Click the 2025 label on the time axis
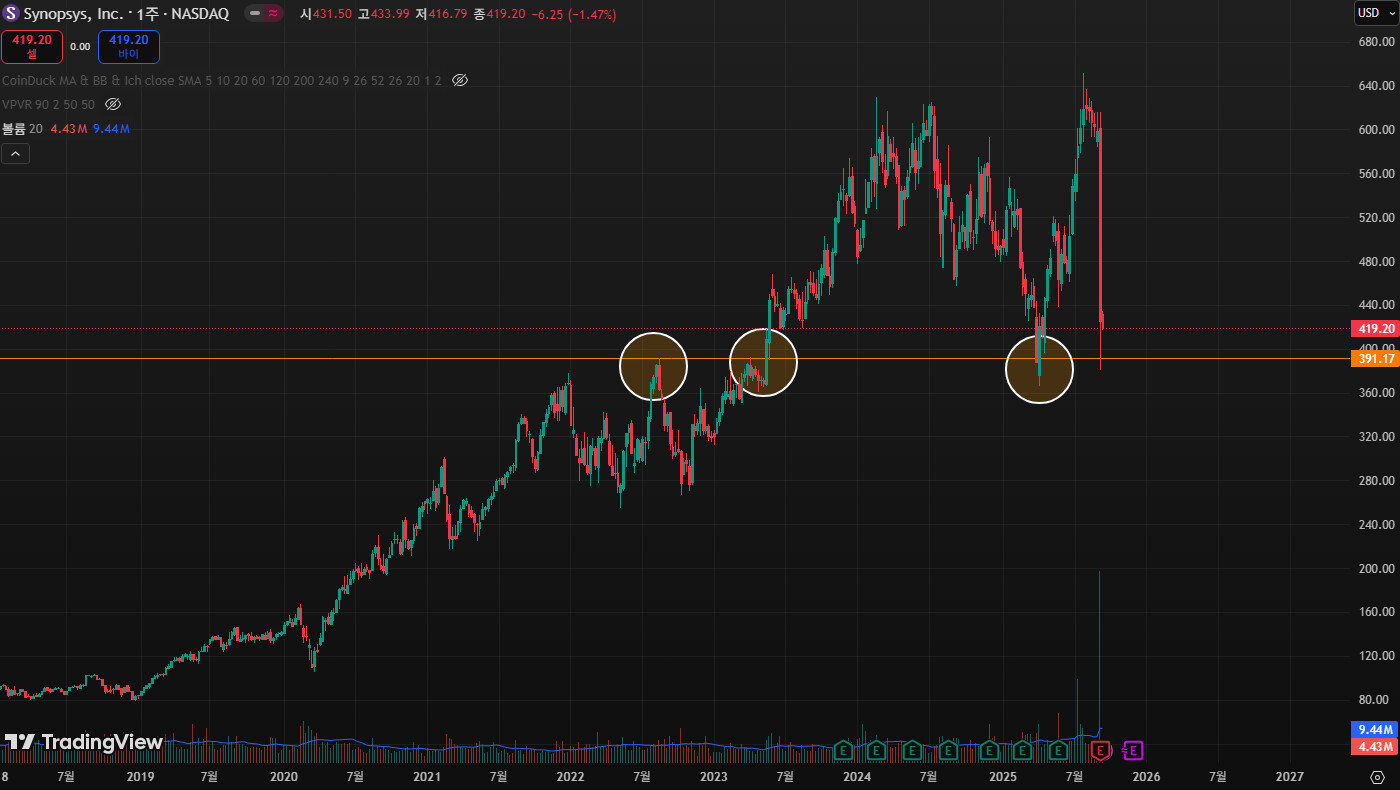Screen dimensions: 1400x790 (x=1002, y=776)
